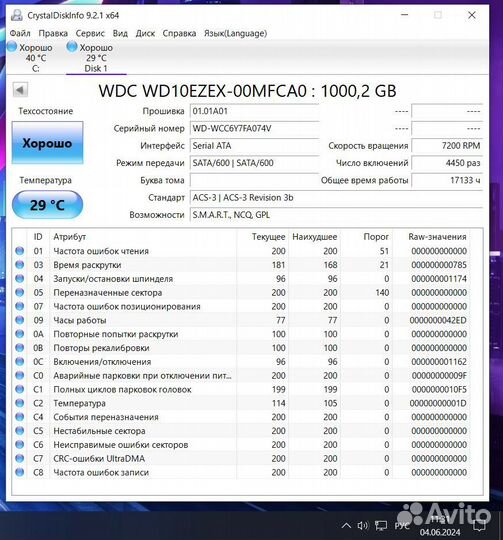The image size is (503, 540).
Task: Open the Диск menu
Action: tap(145, 33)
